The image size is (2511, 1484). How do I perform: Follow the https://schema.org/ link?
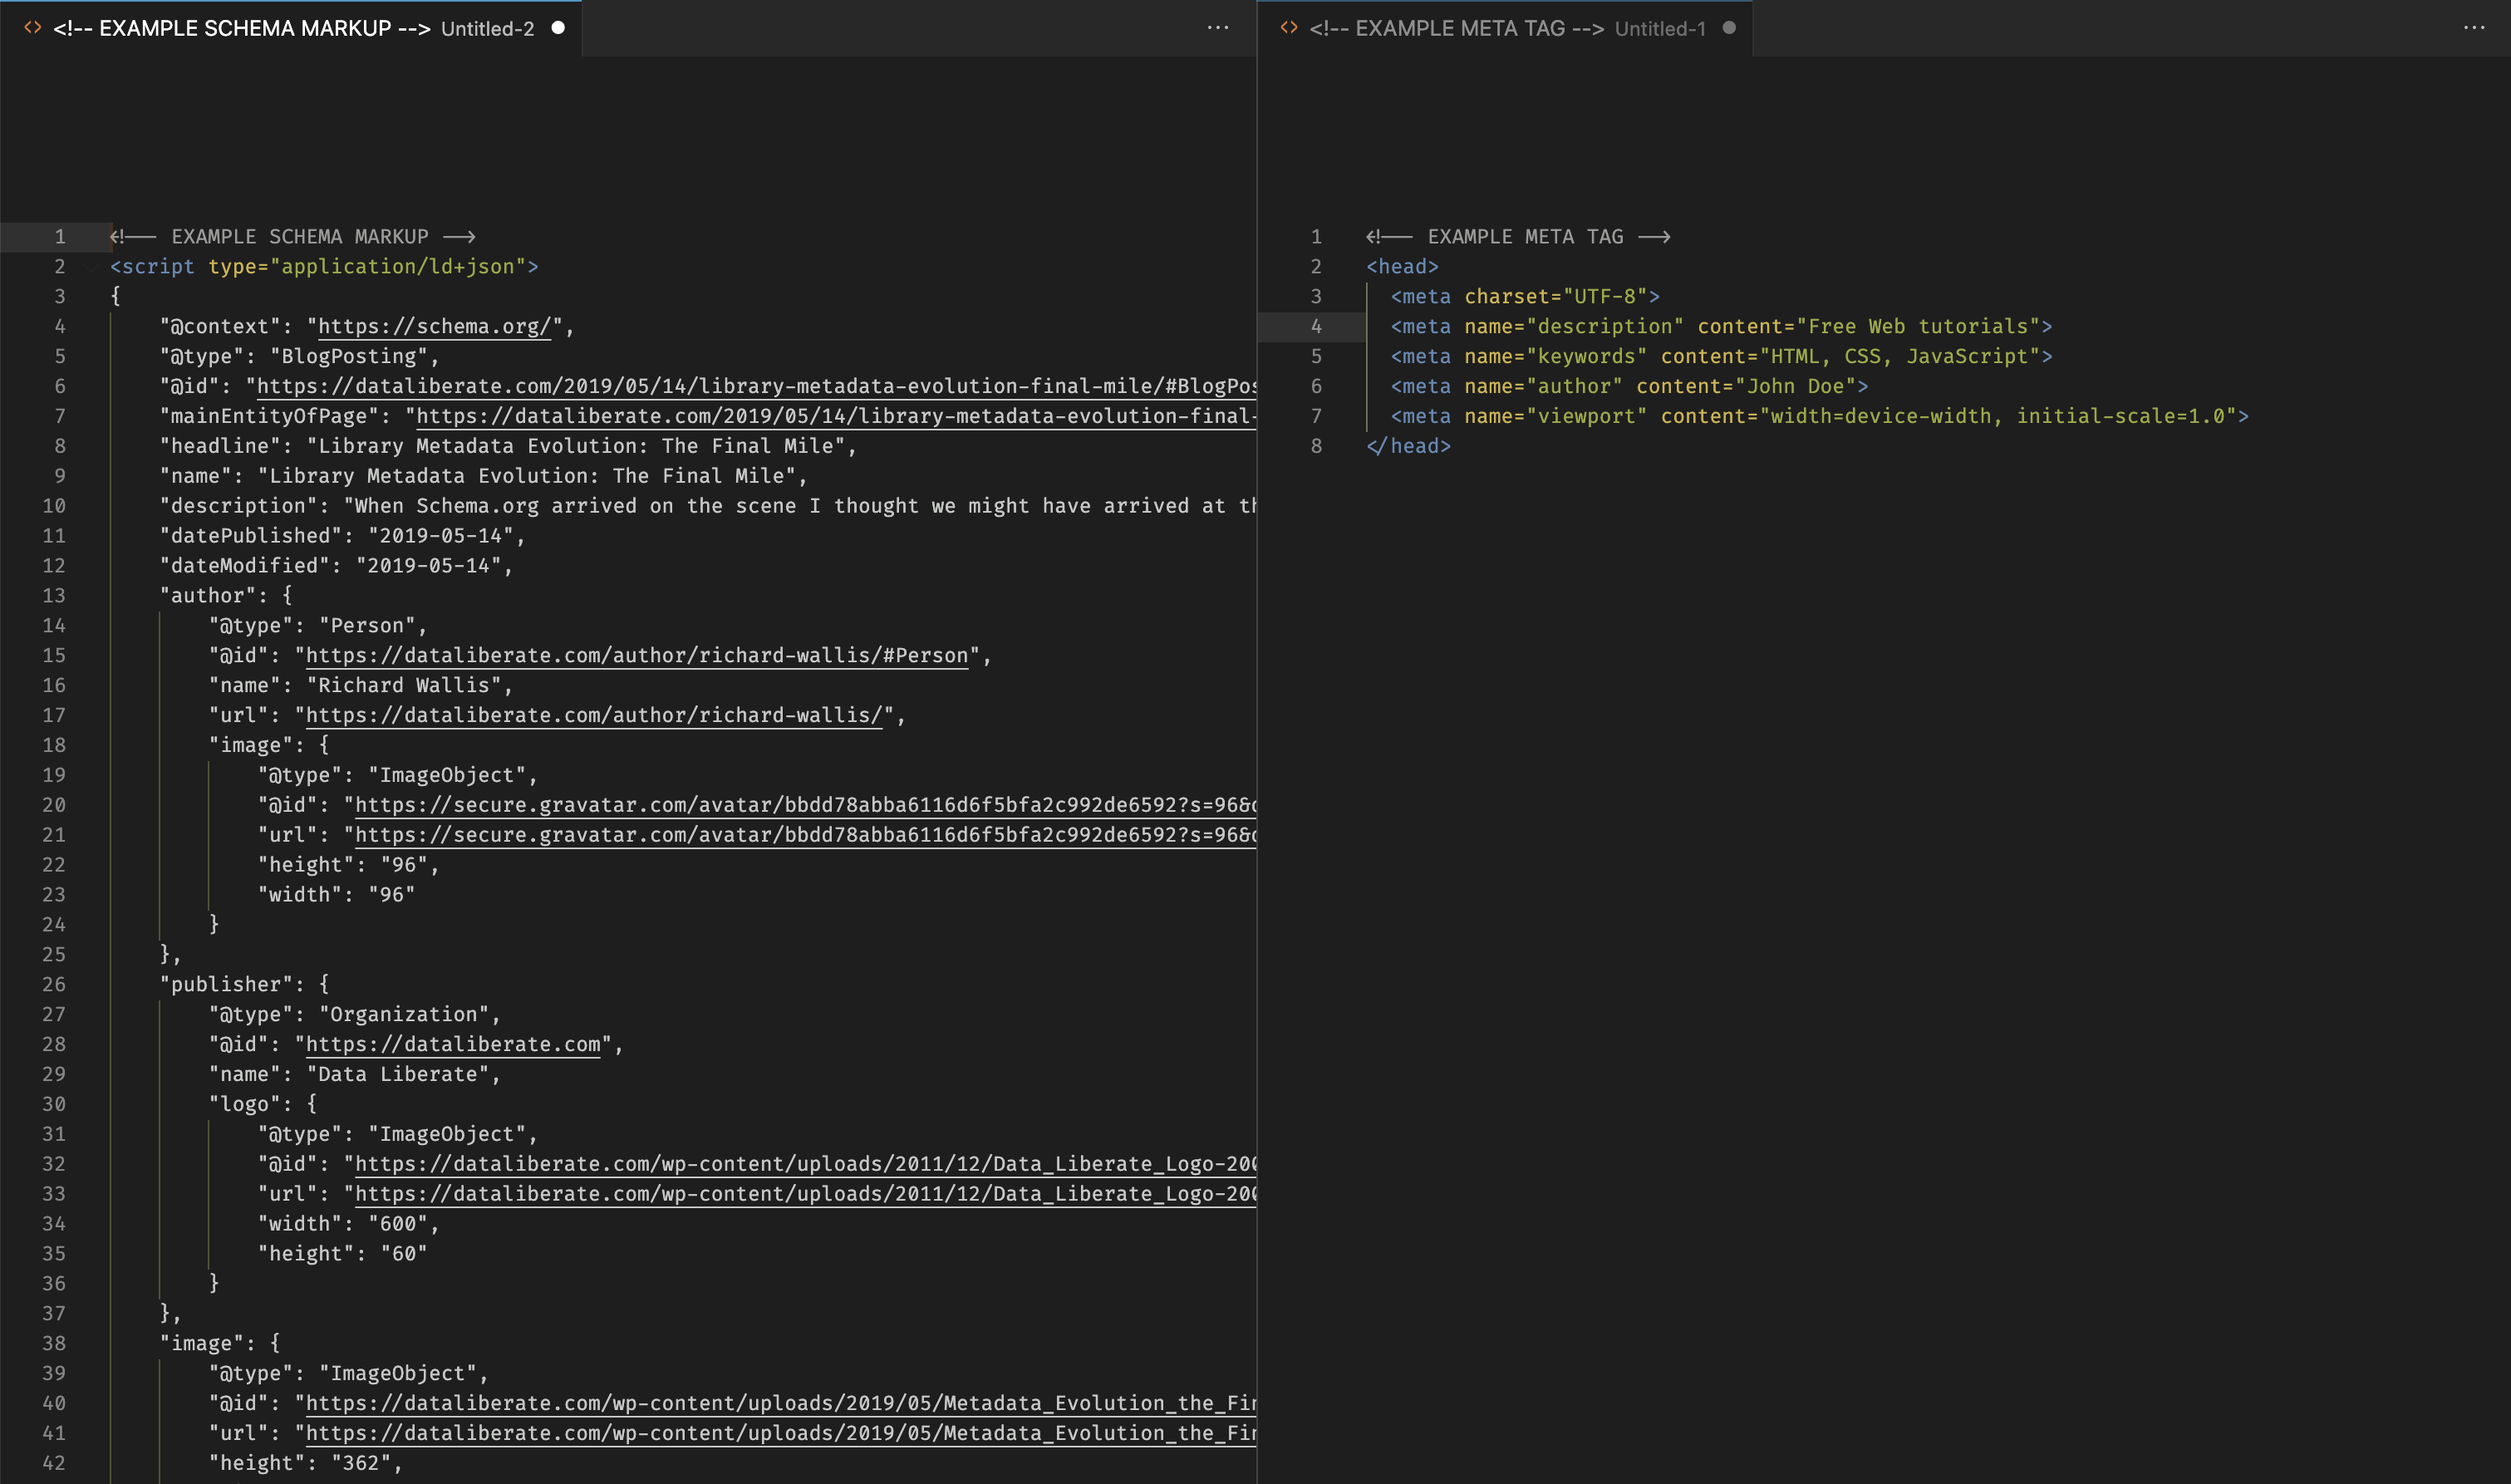(434, 327)
